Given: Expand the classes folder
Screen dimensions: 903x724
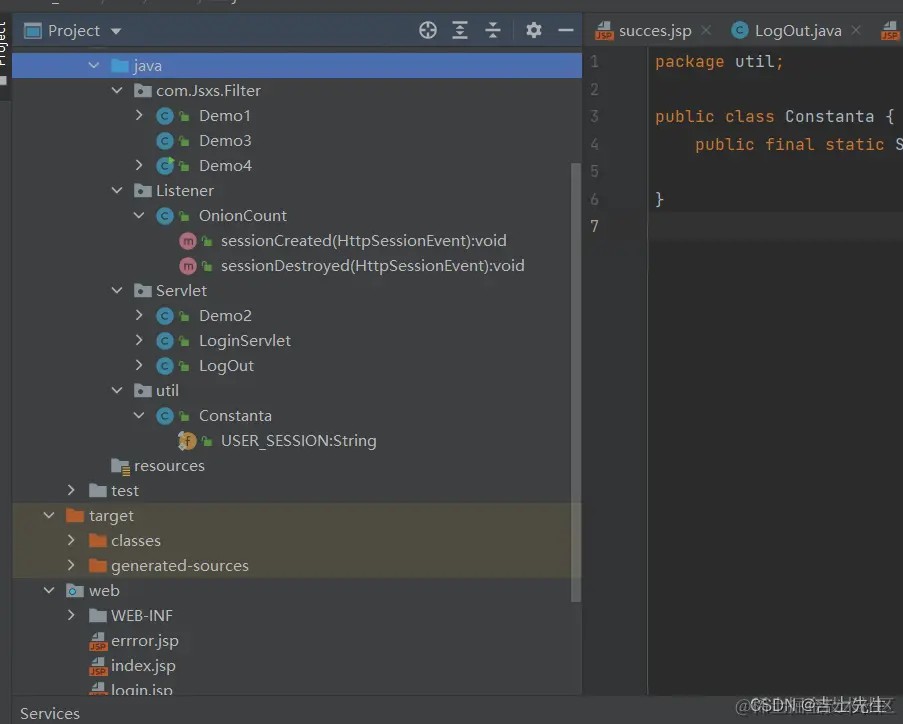Looking at the screenshot, I should [71, 540].
